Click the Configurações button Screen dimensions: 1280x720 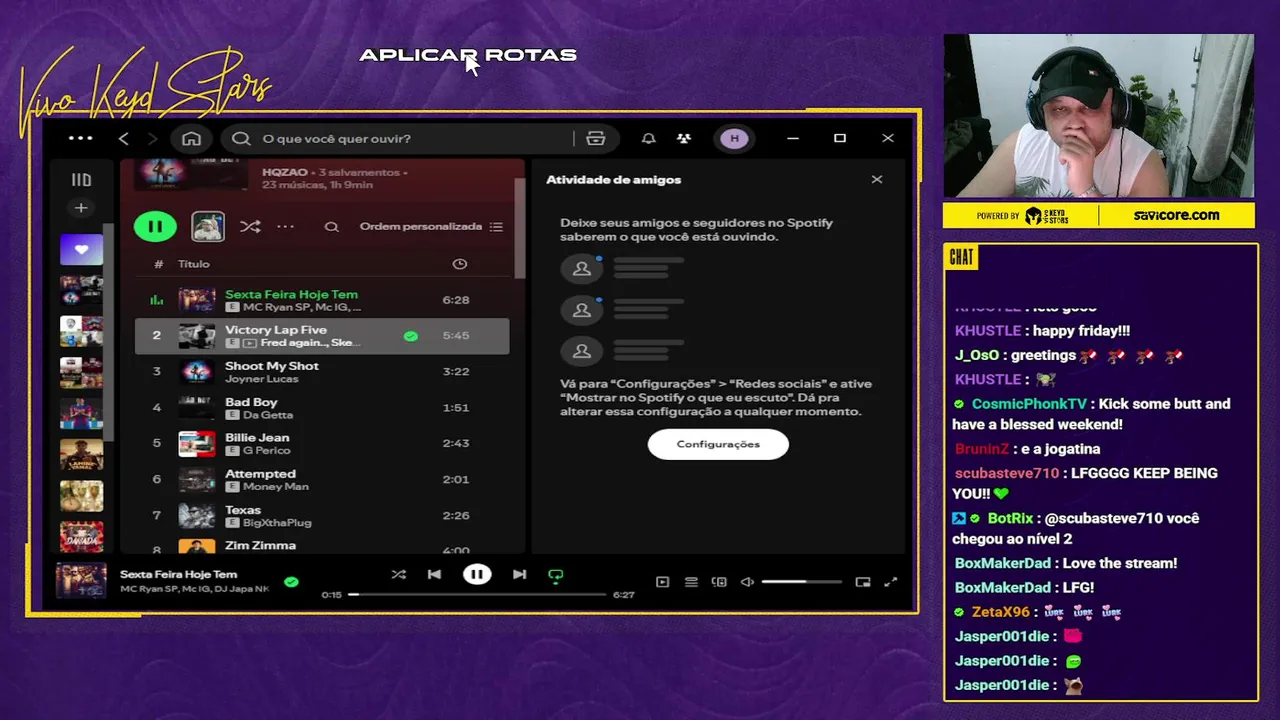(x=718, y=444)
